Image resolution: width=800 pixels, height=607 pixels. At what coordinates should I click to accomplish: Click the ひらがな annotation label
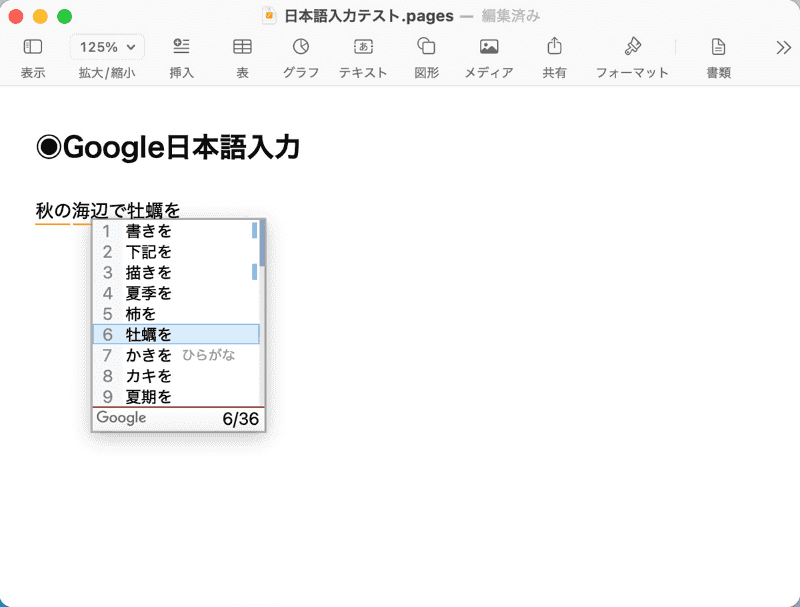[x=208, y=355]
